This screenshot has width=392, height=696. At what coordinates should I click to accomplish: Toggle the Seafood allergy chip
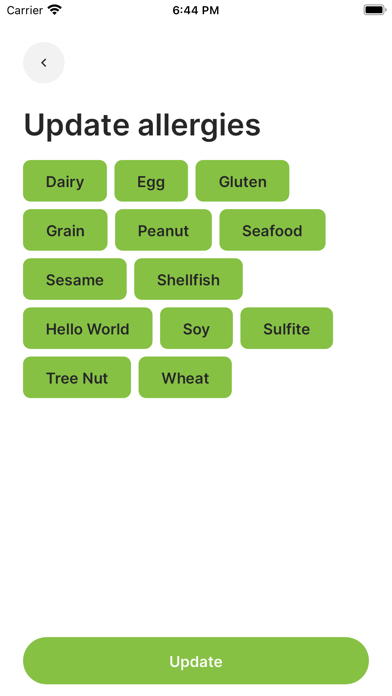tap(272, 230)
